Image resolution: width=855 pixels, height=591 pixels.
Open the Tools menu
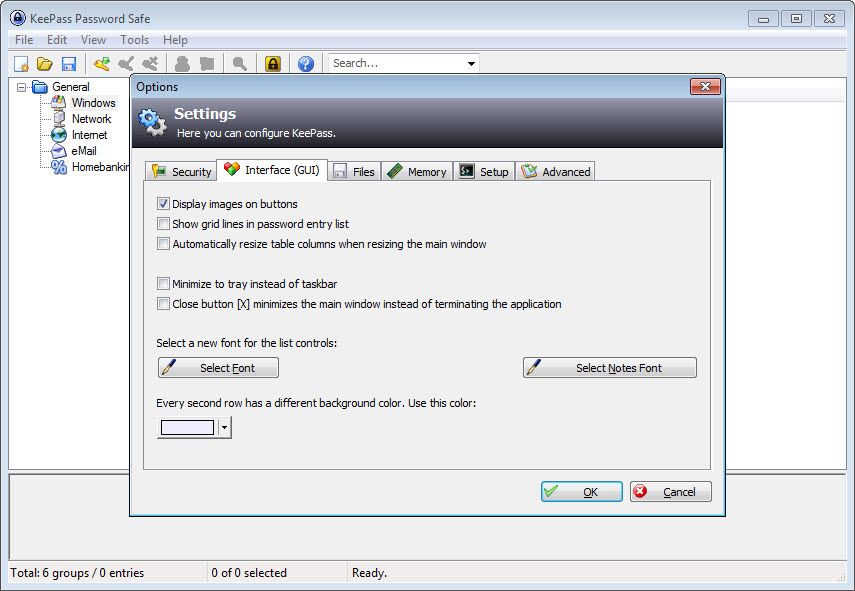pos(135,40)
